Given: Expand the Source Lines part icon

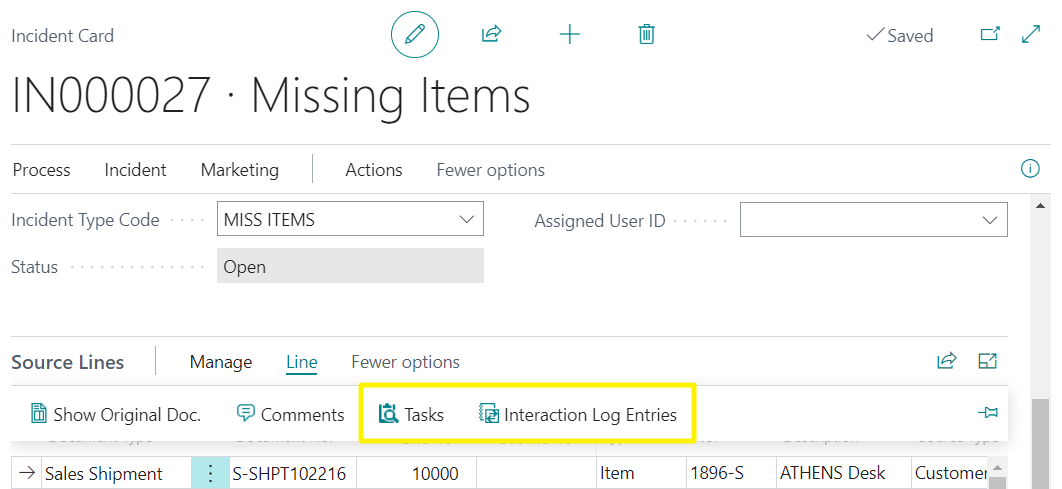Looking at the screenshot, I should tap(987, 361).
